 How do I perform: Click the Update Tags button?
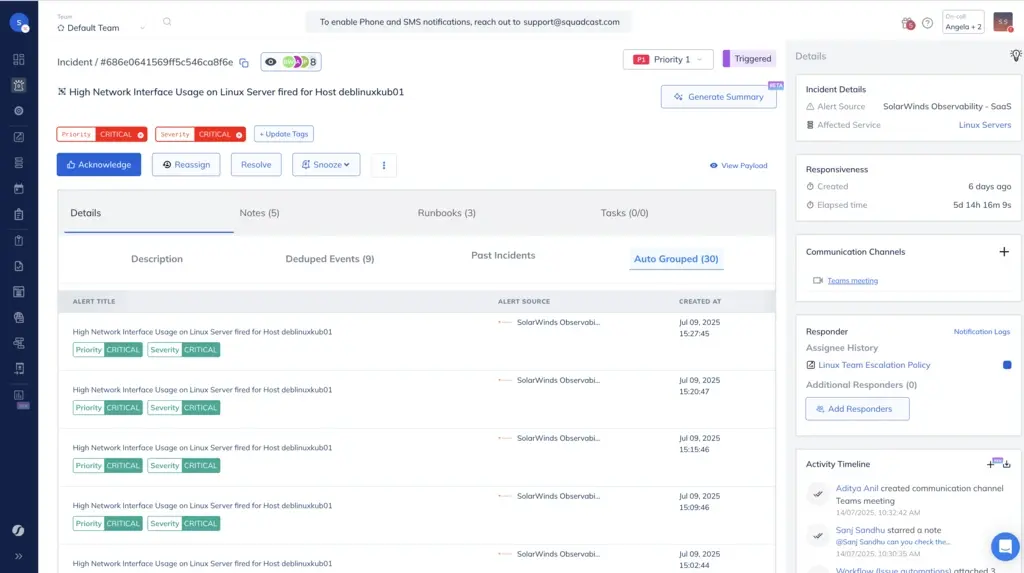pos(284,134)
